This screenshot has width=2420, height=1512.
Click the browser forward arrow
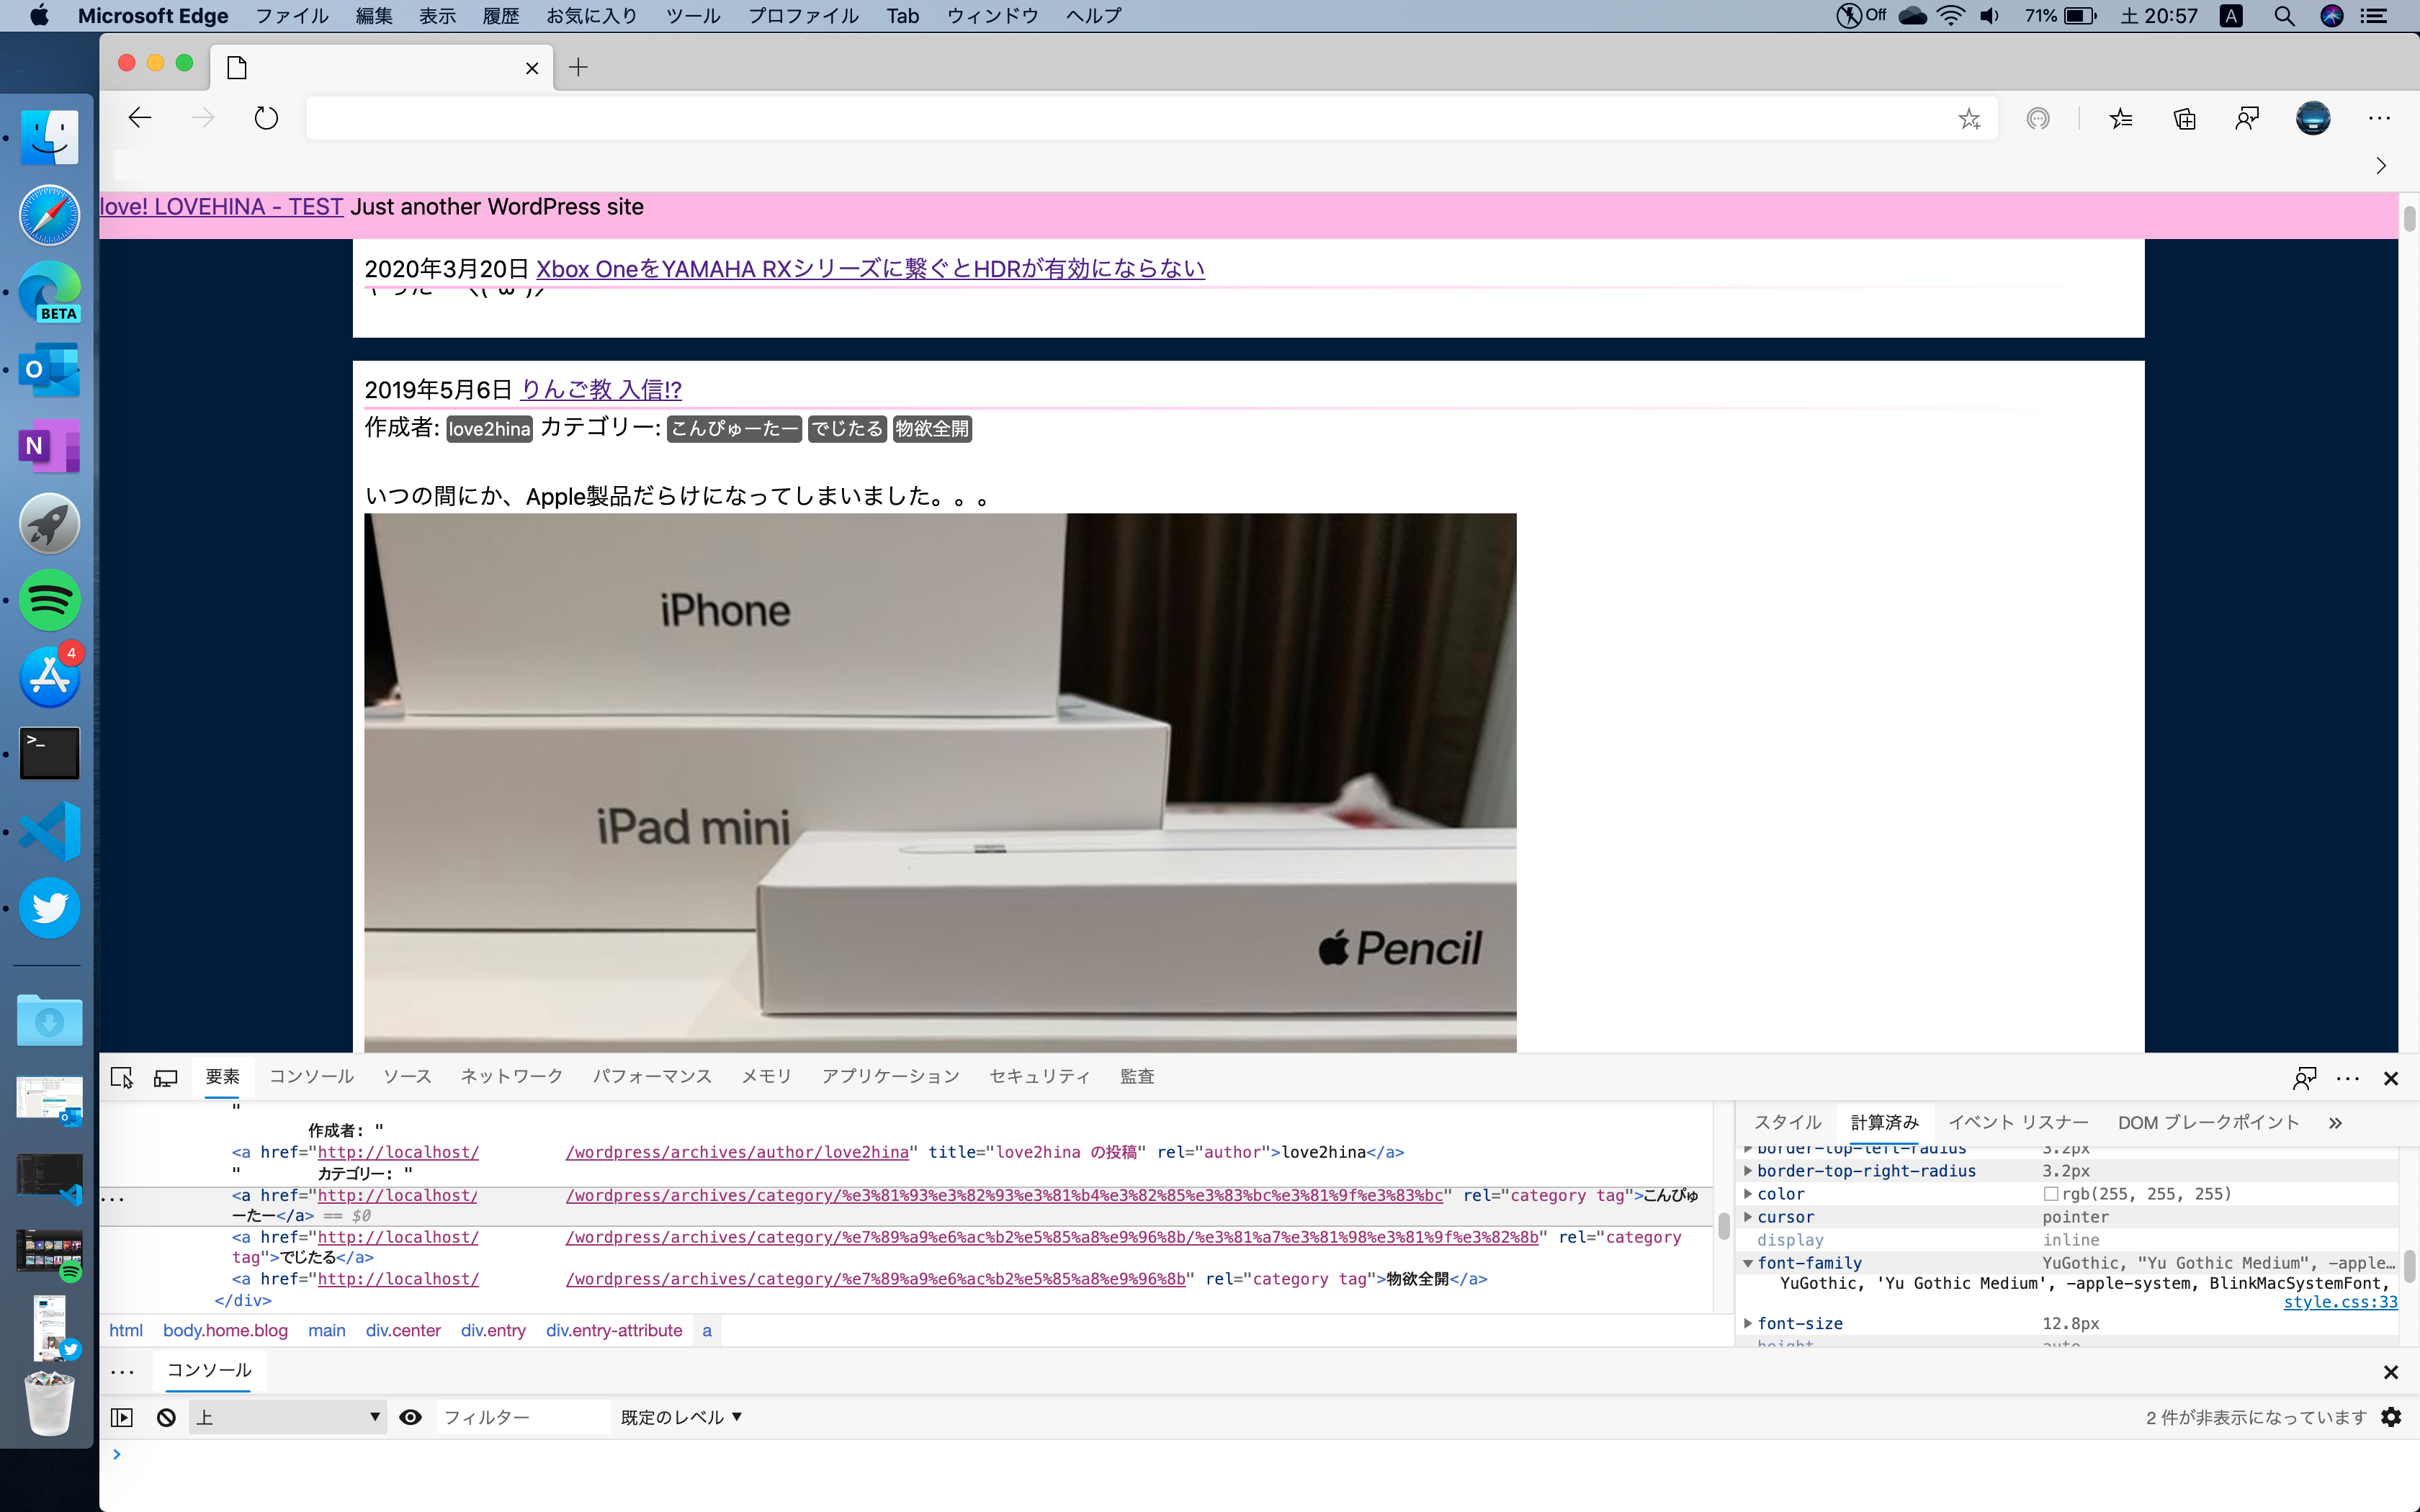[203, 118]
